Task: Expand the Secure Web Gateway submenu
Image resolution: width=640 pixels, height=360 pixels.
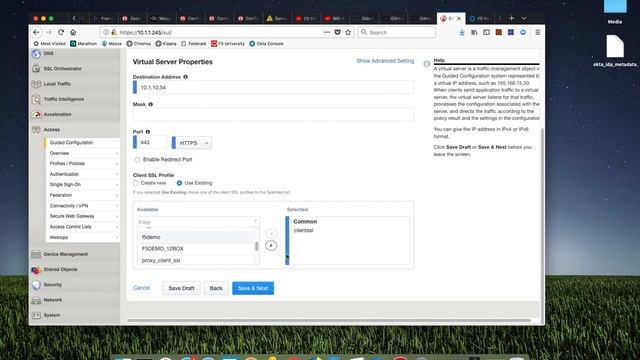Action: (116, 216)
